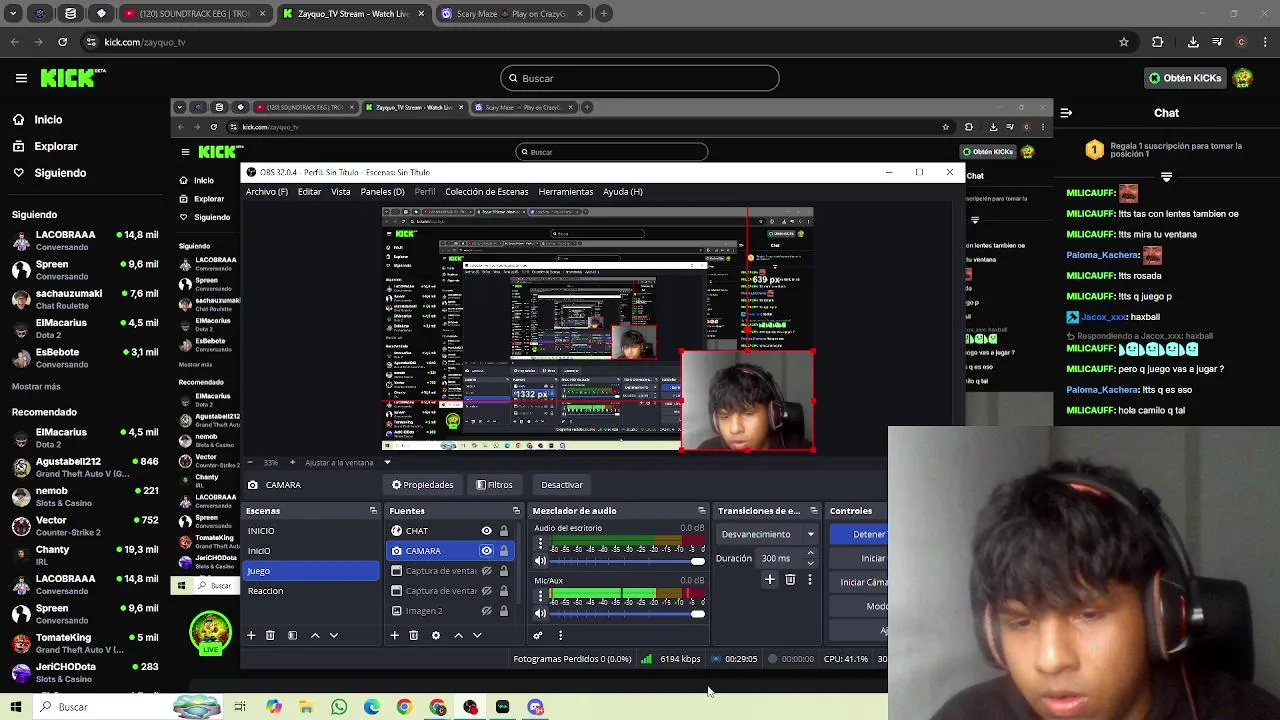Move selected scene up in Escenas
The image size is (1280, 720).
315,635
